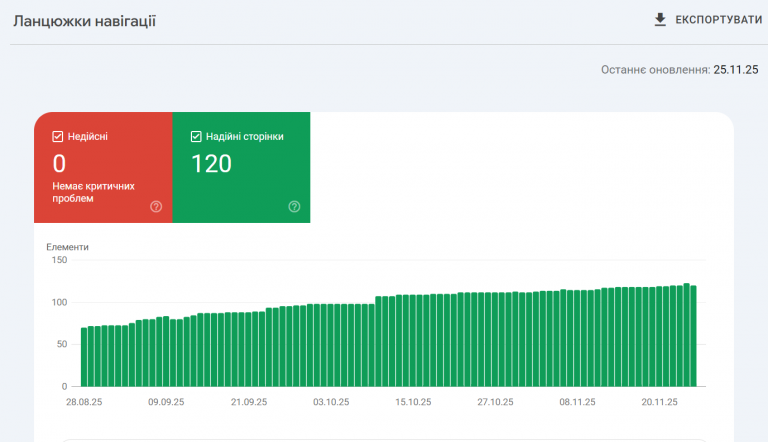This screenshot has width=768, height=442.
Task: Click the last green bar in chart
Action: (x=693, y=336)
